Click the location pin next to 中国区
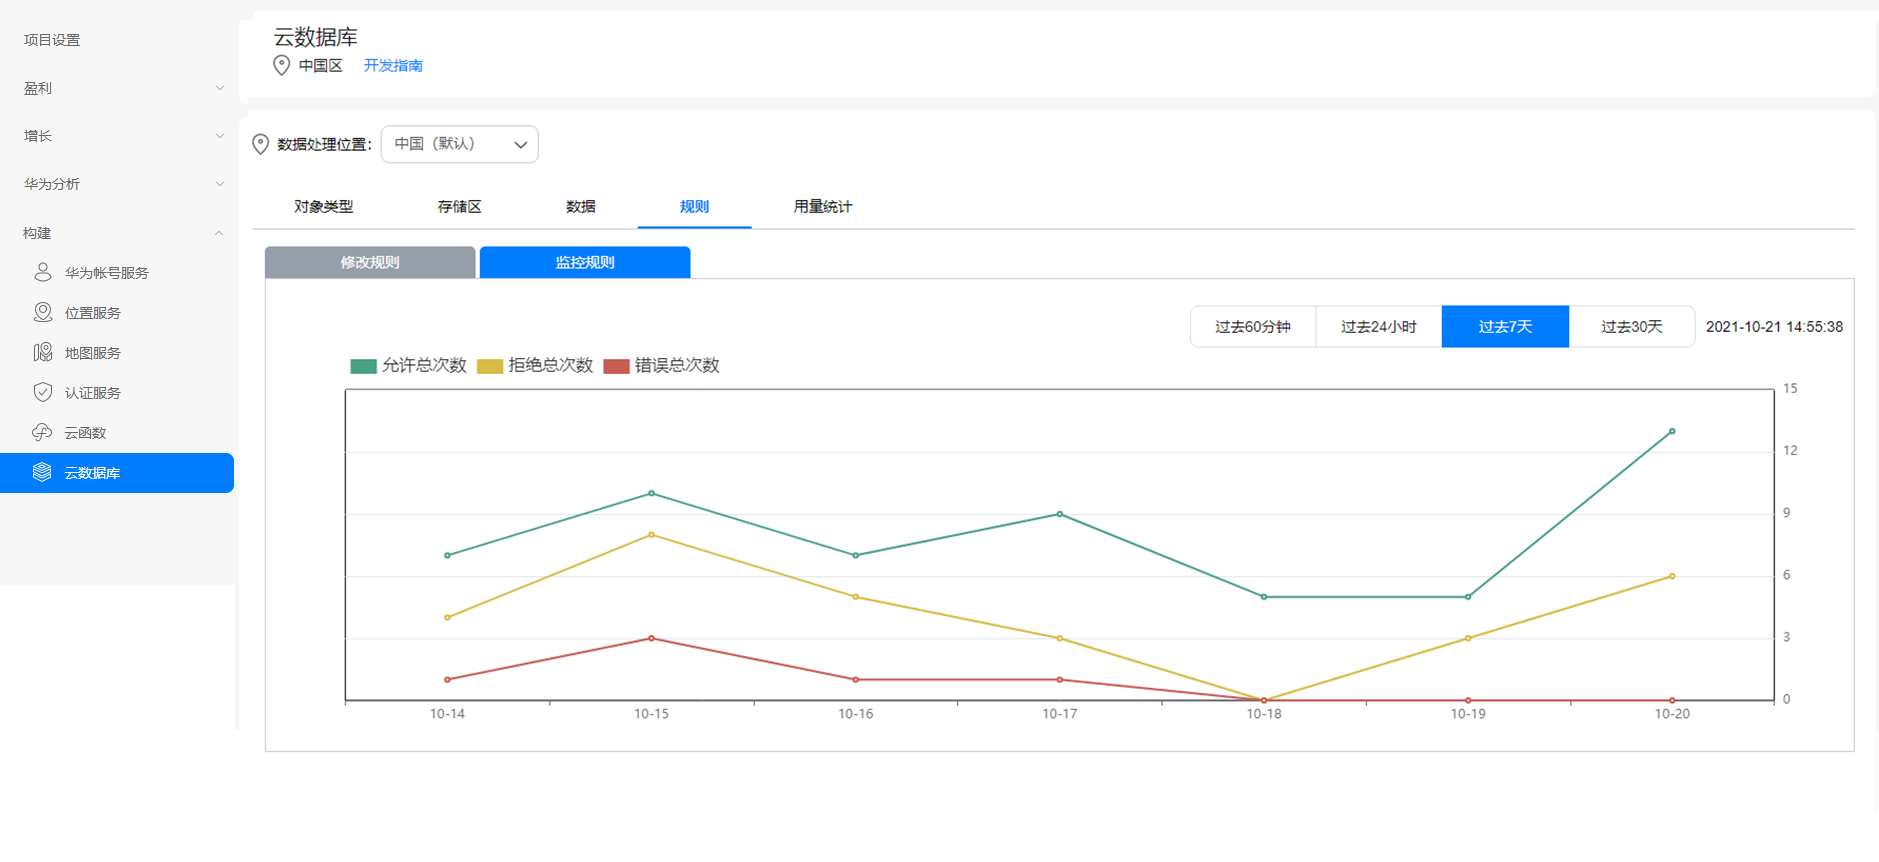1879x862 pixels. coord(282,65)
